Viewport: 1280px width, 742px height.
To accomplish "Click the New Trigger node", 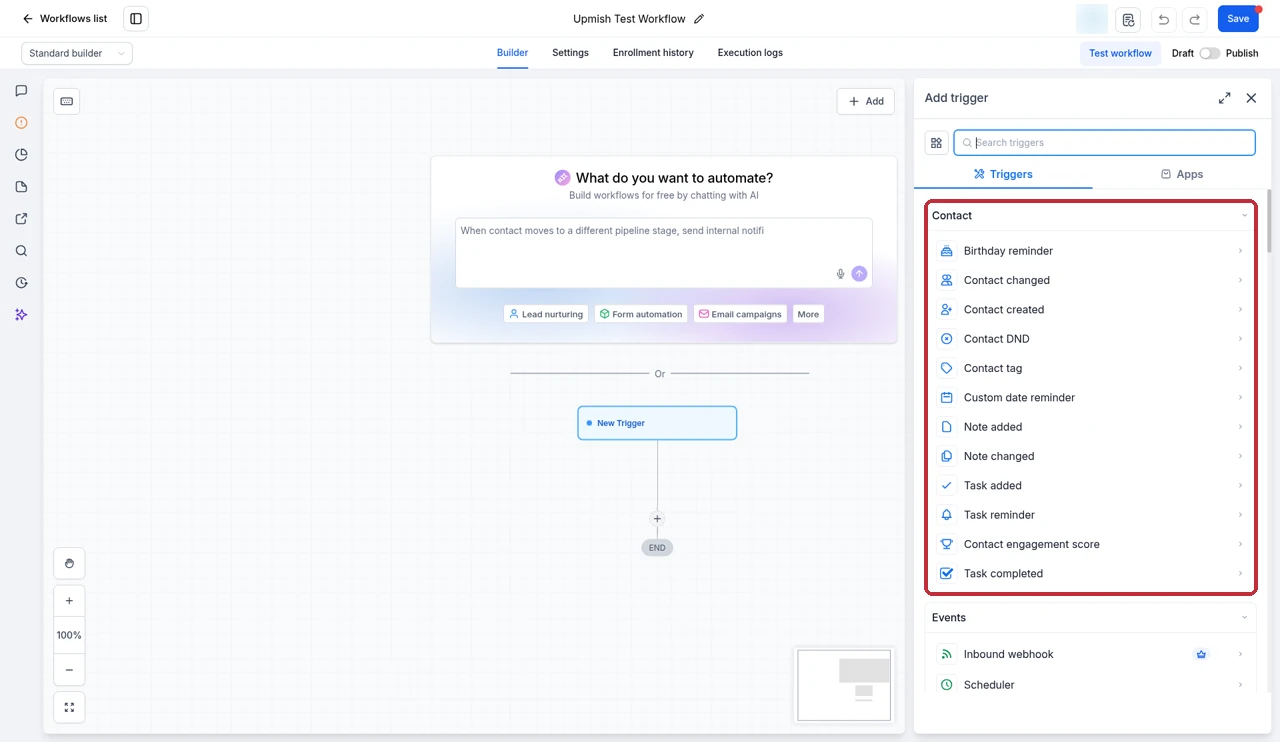I will coord(657,423).
